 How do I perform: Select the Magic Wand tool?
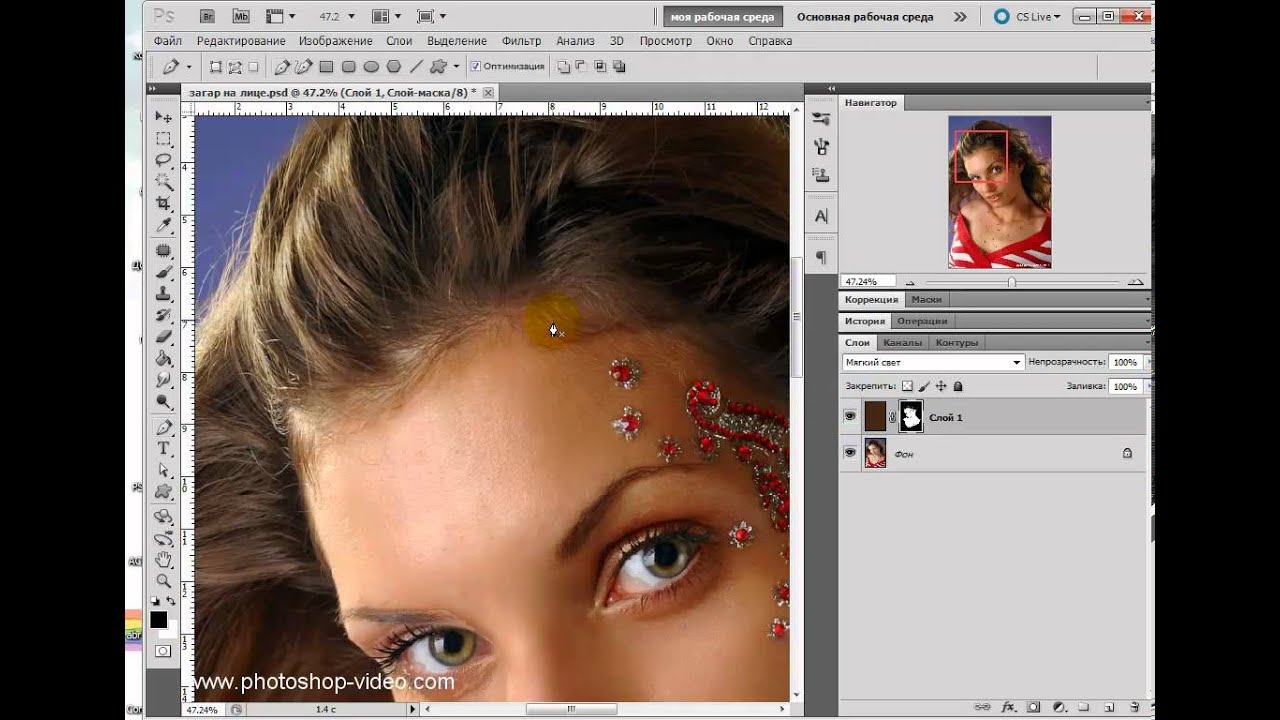tap(163, 182)
